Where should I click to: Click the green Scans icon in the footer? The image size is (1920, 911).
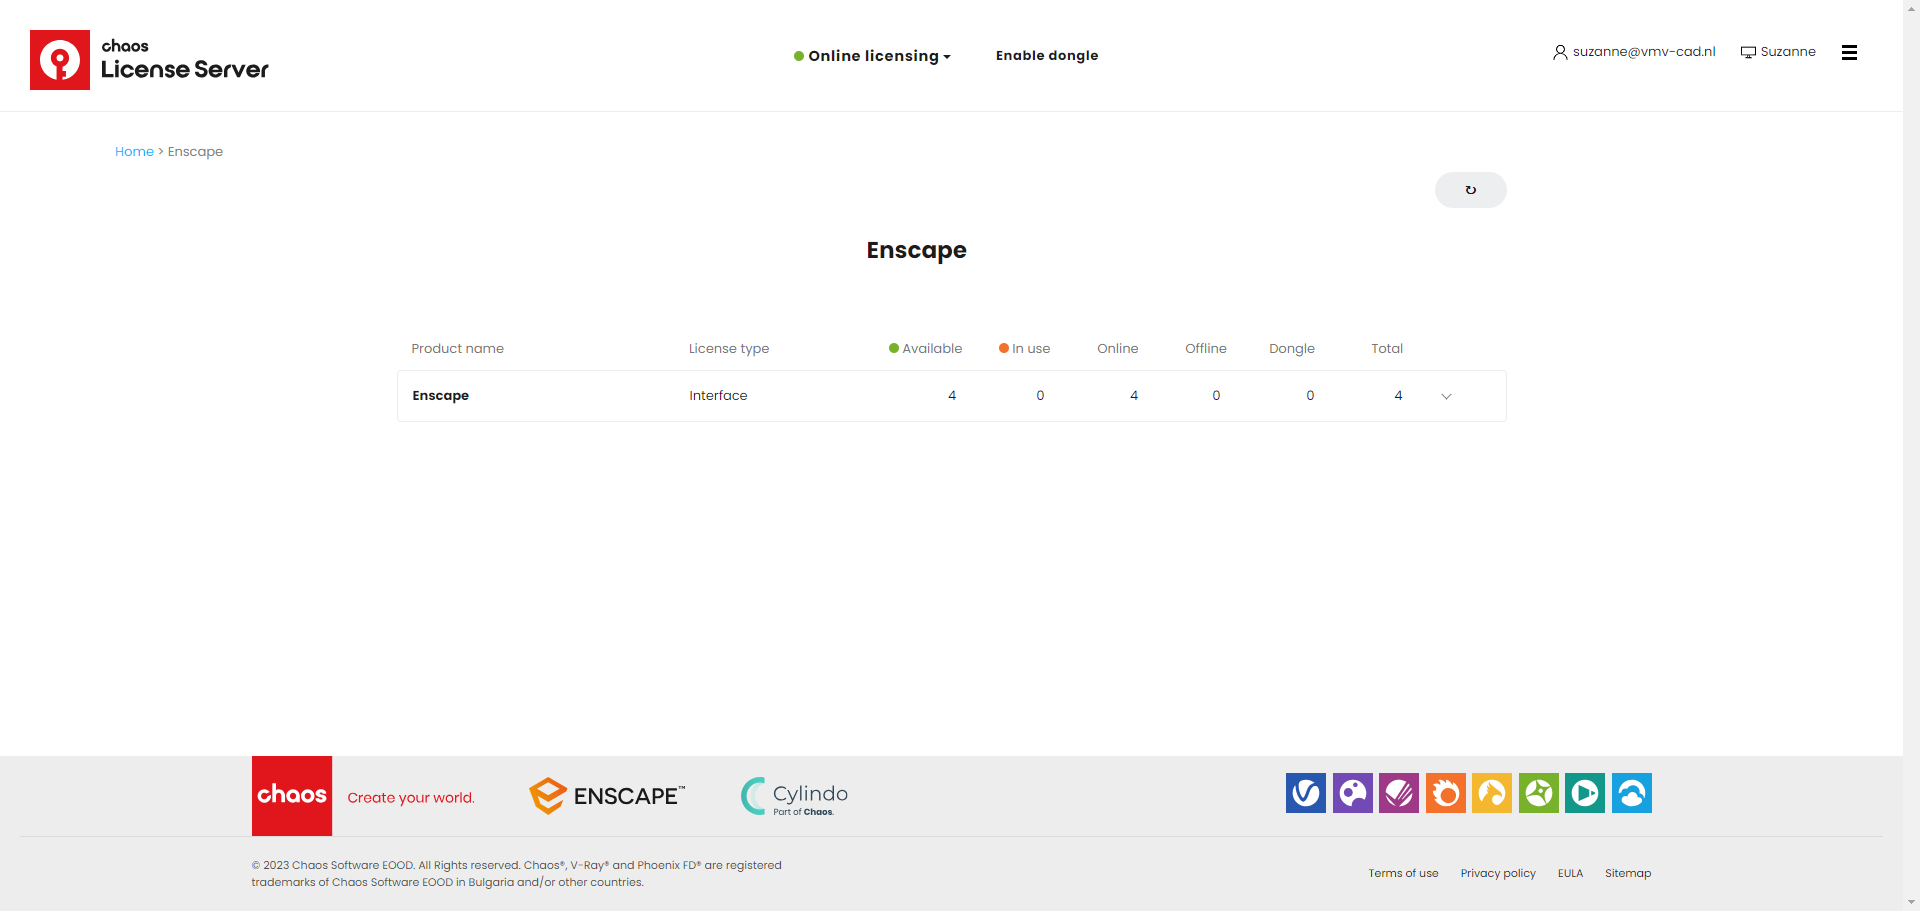(x=1538, y=793)
